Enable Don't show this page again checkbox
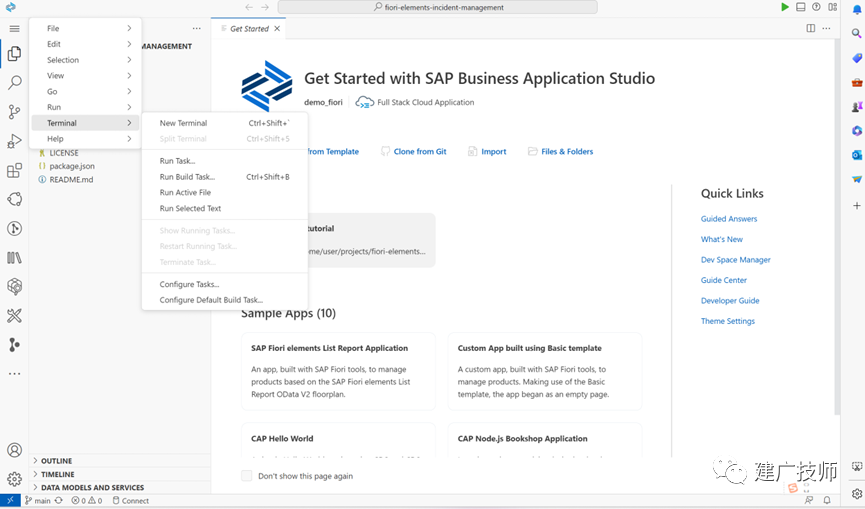This screenshot has height=509, width=865. click(247, 476)
